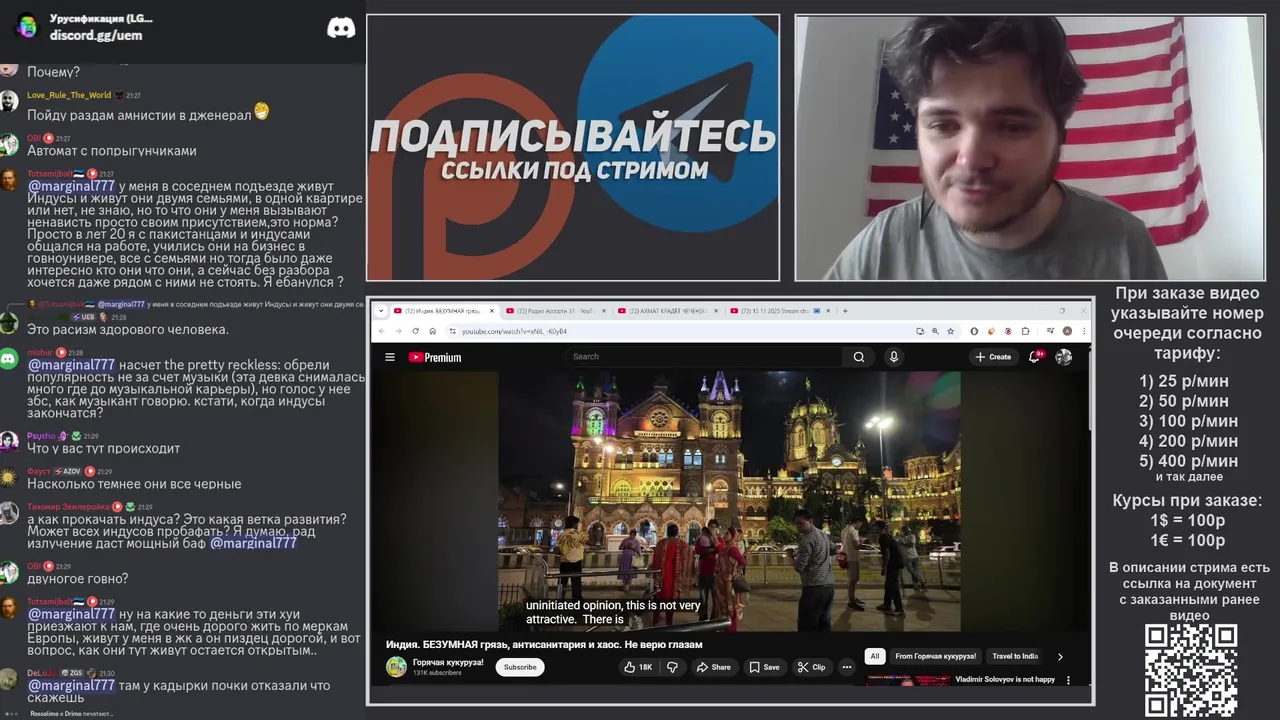Open the browser profile avatar
Screen dimensions: 1280x720
[1068, 331]
